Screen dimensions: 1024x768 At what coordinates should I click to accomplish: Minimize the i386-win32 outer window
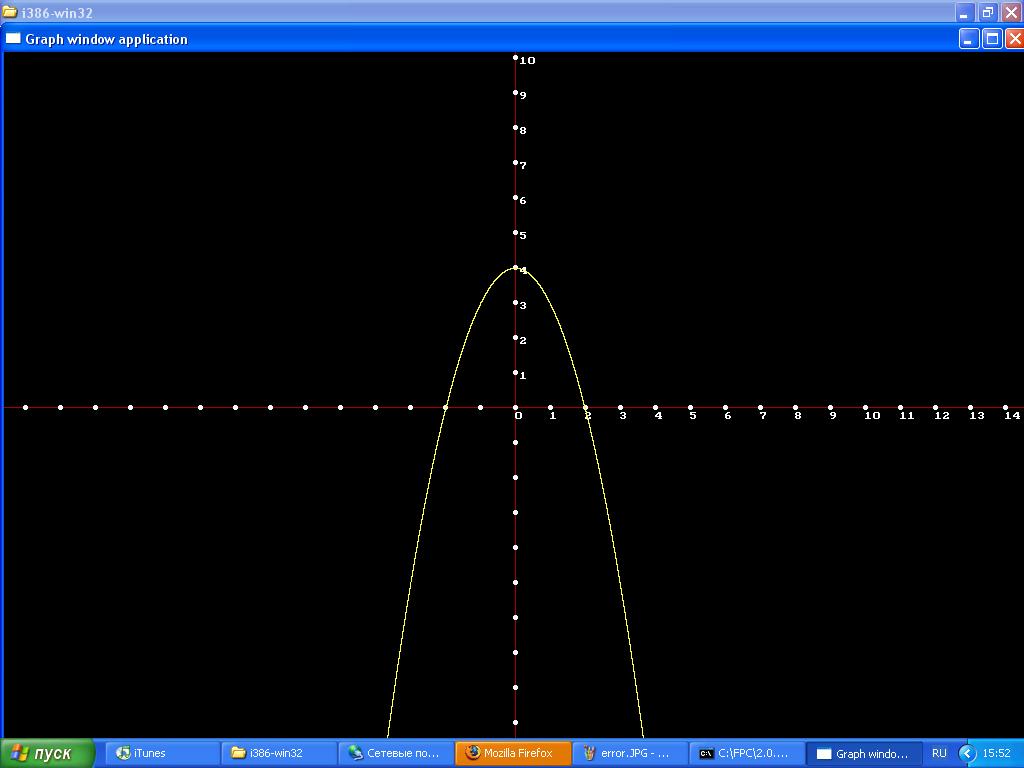(964, 13)
